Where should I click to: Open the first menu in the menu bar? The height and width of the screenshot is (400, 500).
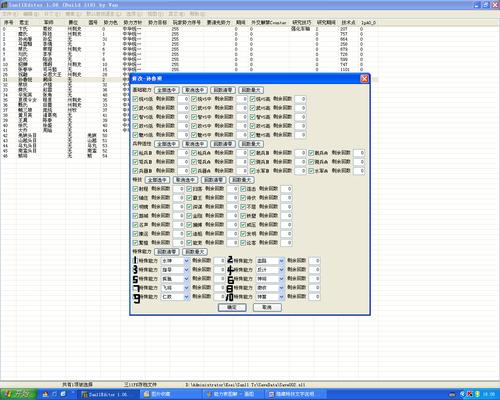(x=10, y=14)
